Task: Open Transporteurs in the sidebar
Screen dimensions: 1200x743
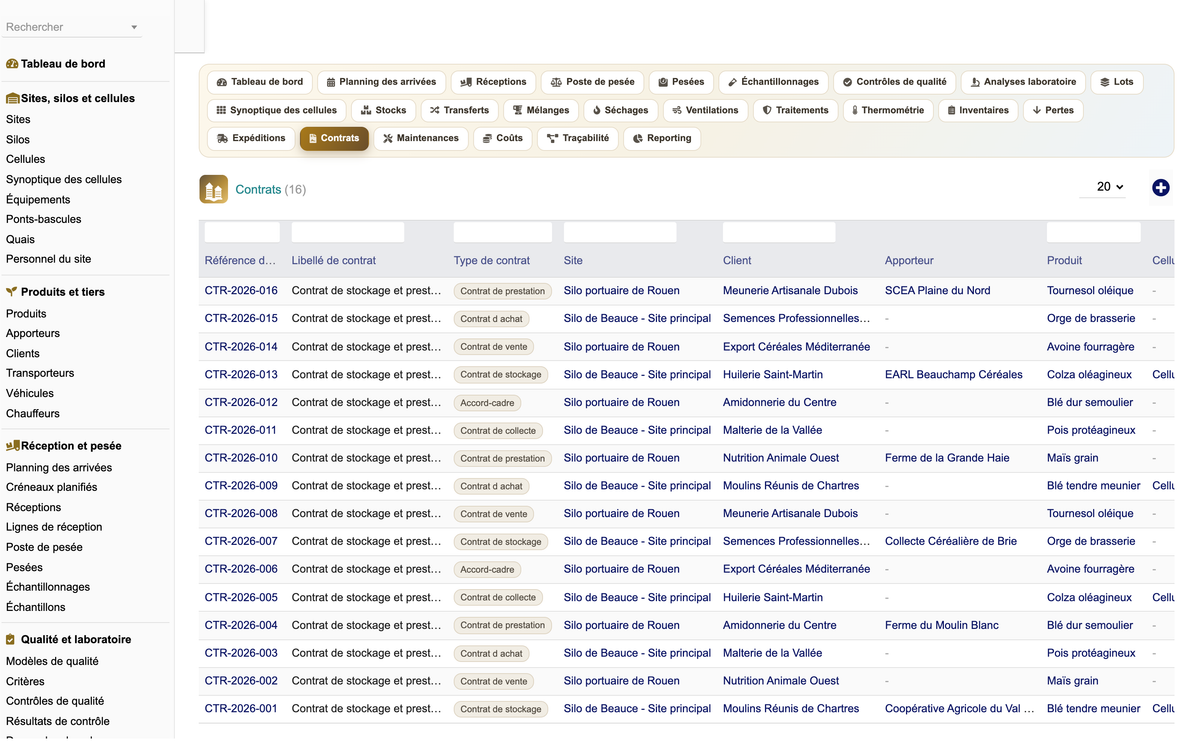Action: pos(40,374)
